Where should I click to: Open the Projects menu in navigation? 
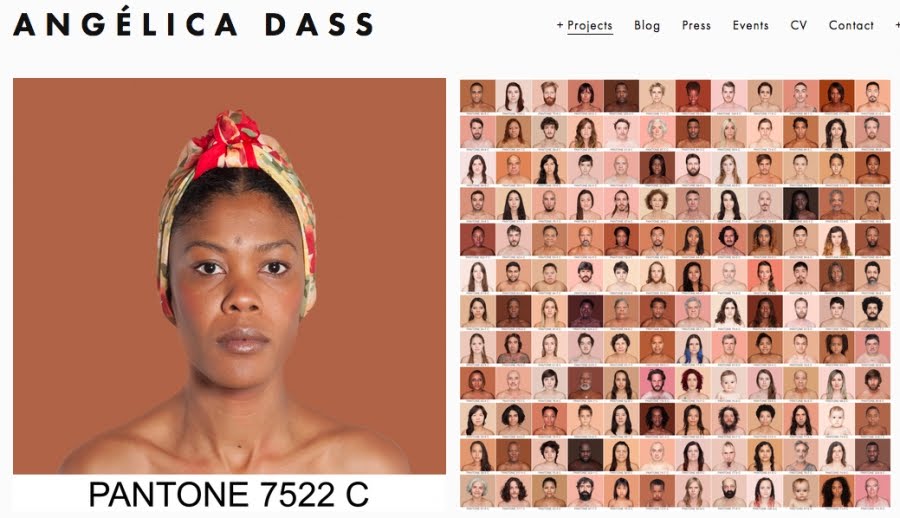(x=589, y=25)
